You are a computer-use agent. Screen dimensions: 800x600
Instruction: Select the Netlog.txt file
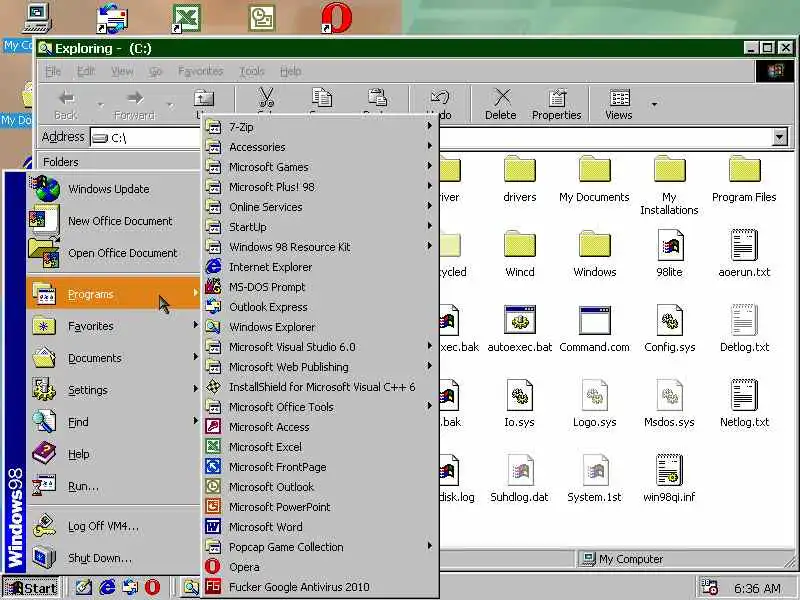[744, 404]
